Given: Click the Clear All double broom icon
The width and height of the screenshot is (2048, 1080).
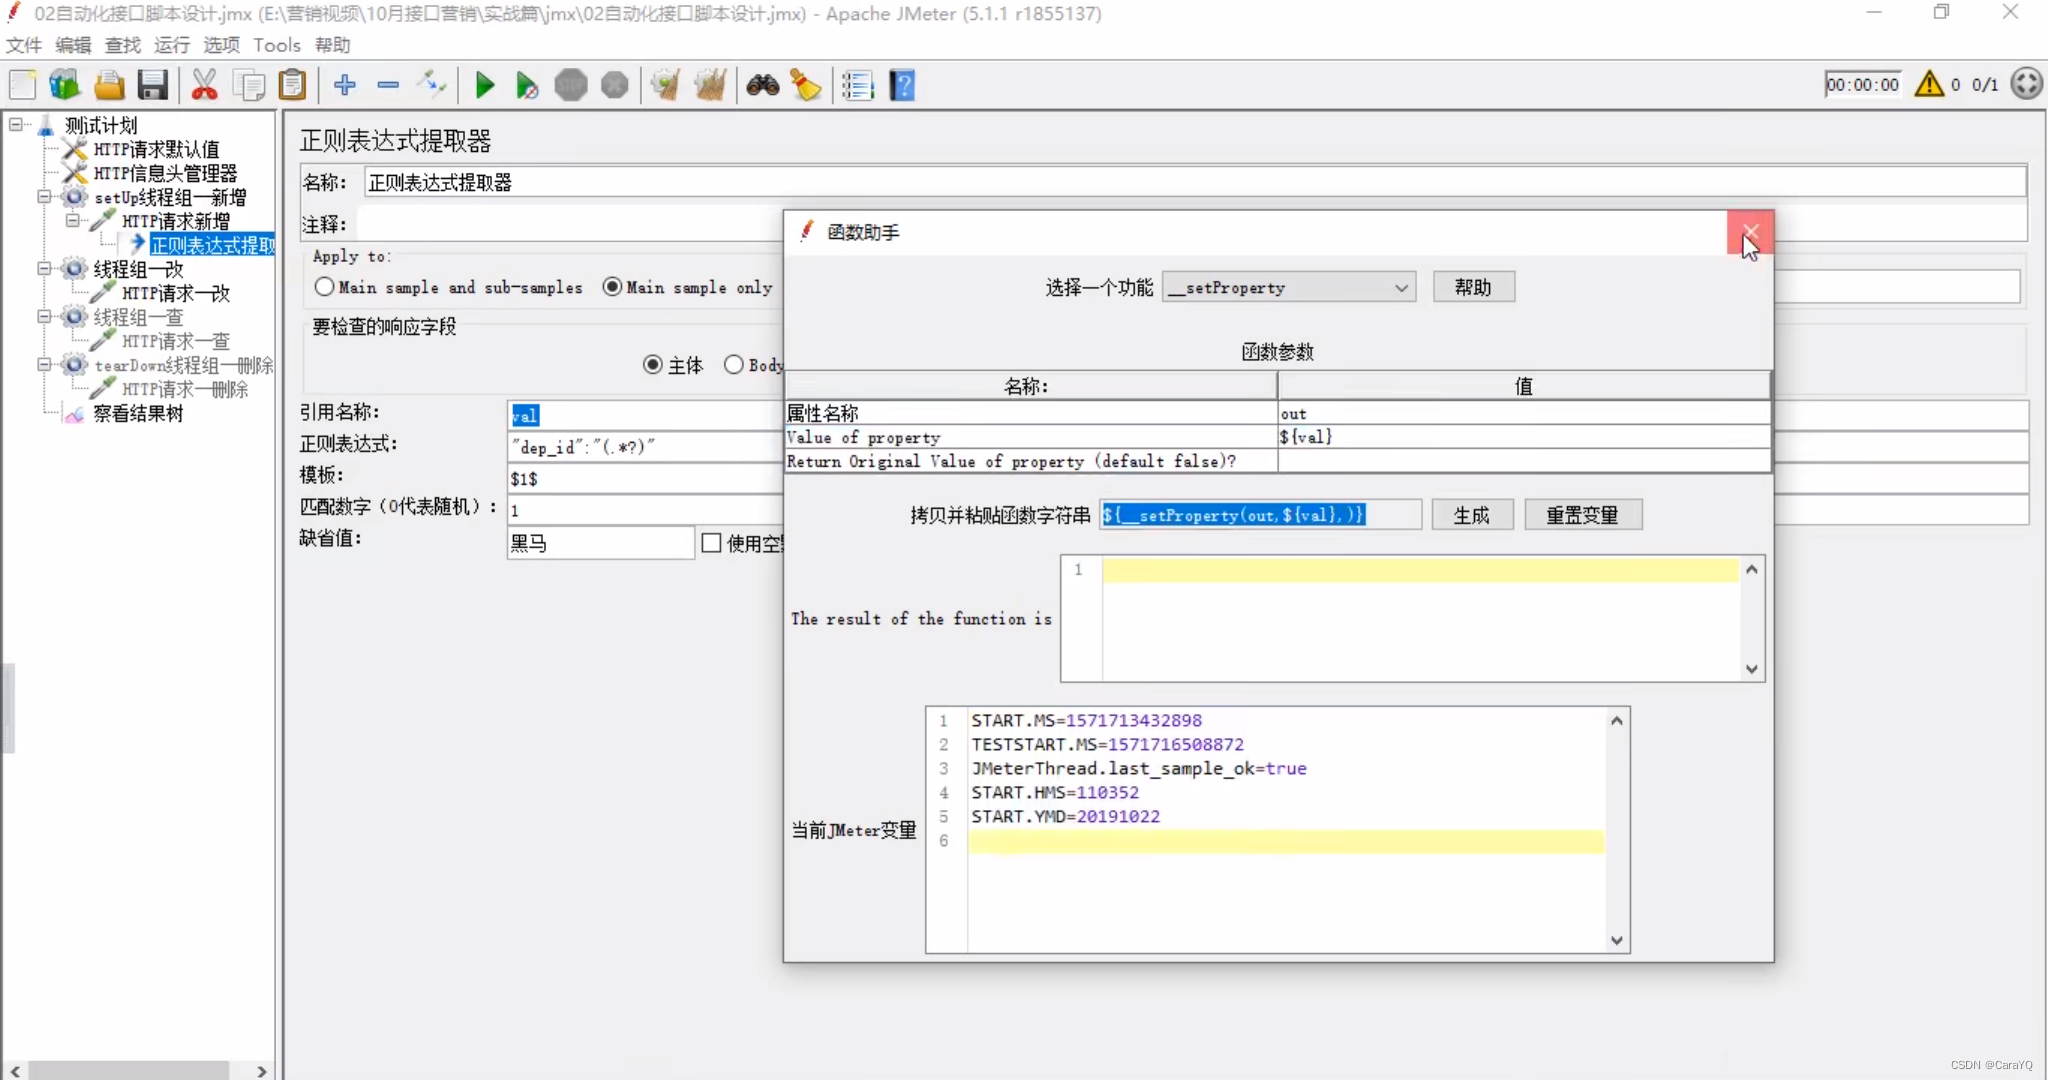Looking at the screenshot, I should pos(710,85).
